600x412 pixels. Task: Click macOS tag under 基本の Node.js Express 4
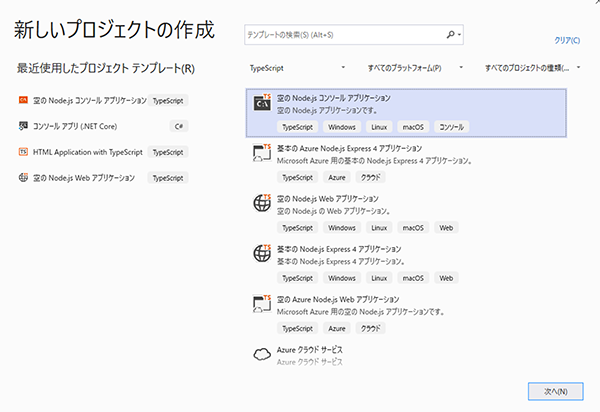point(413,278)
